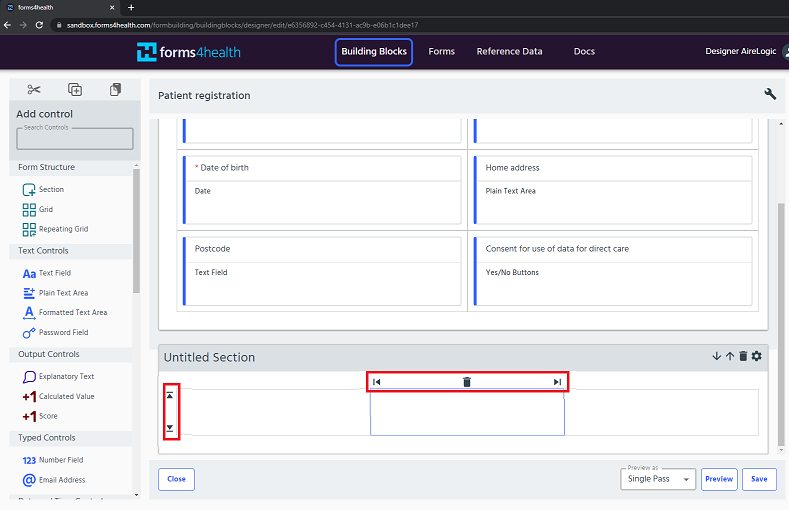The image size is (789, 510).
Task: Click the Close button
Action: click(177, 479)
